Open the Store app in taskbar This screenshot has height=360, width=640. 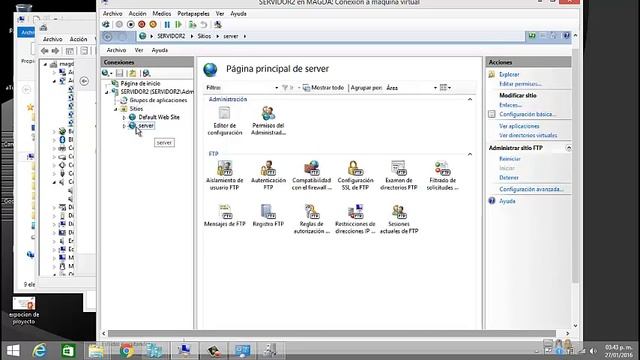tap(68, 350)
